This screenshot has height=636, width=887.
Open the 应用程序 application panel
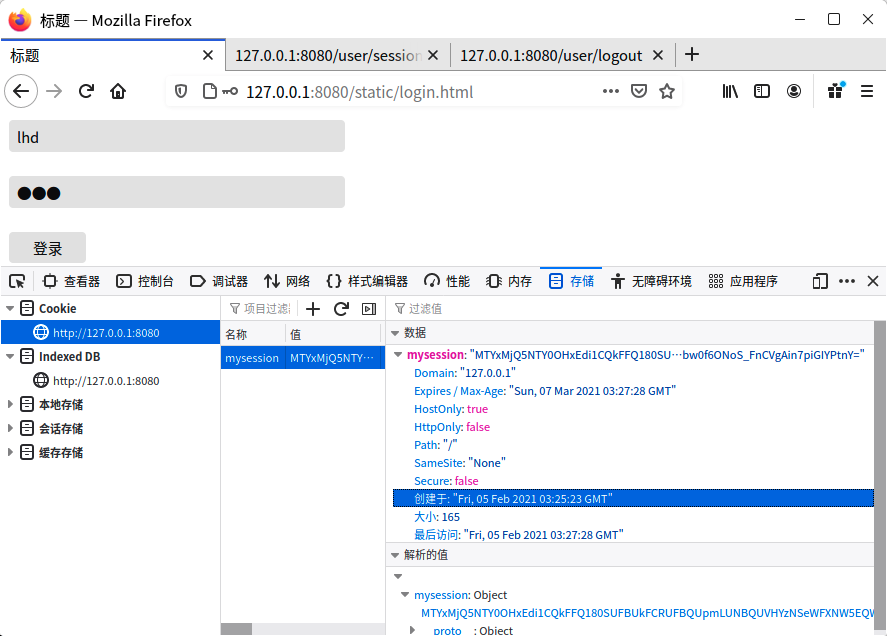point(743,281)
